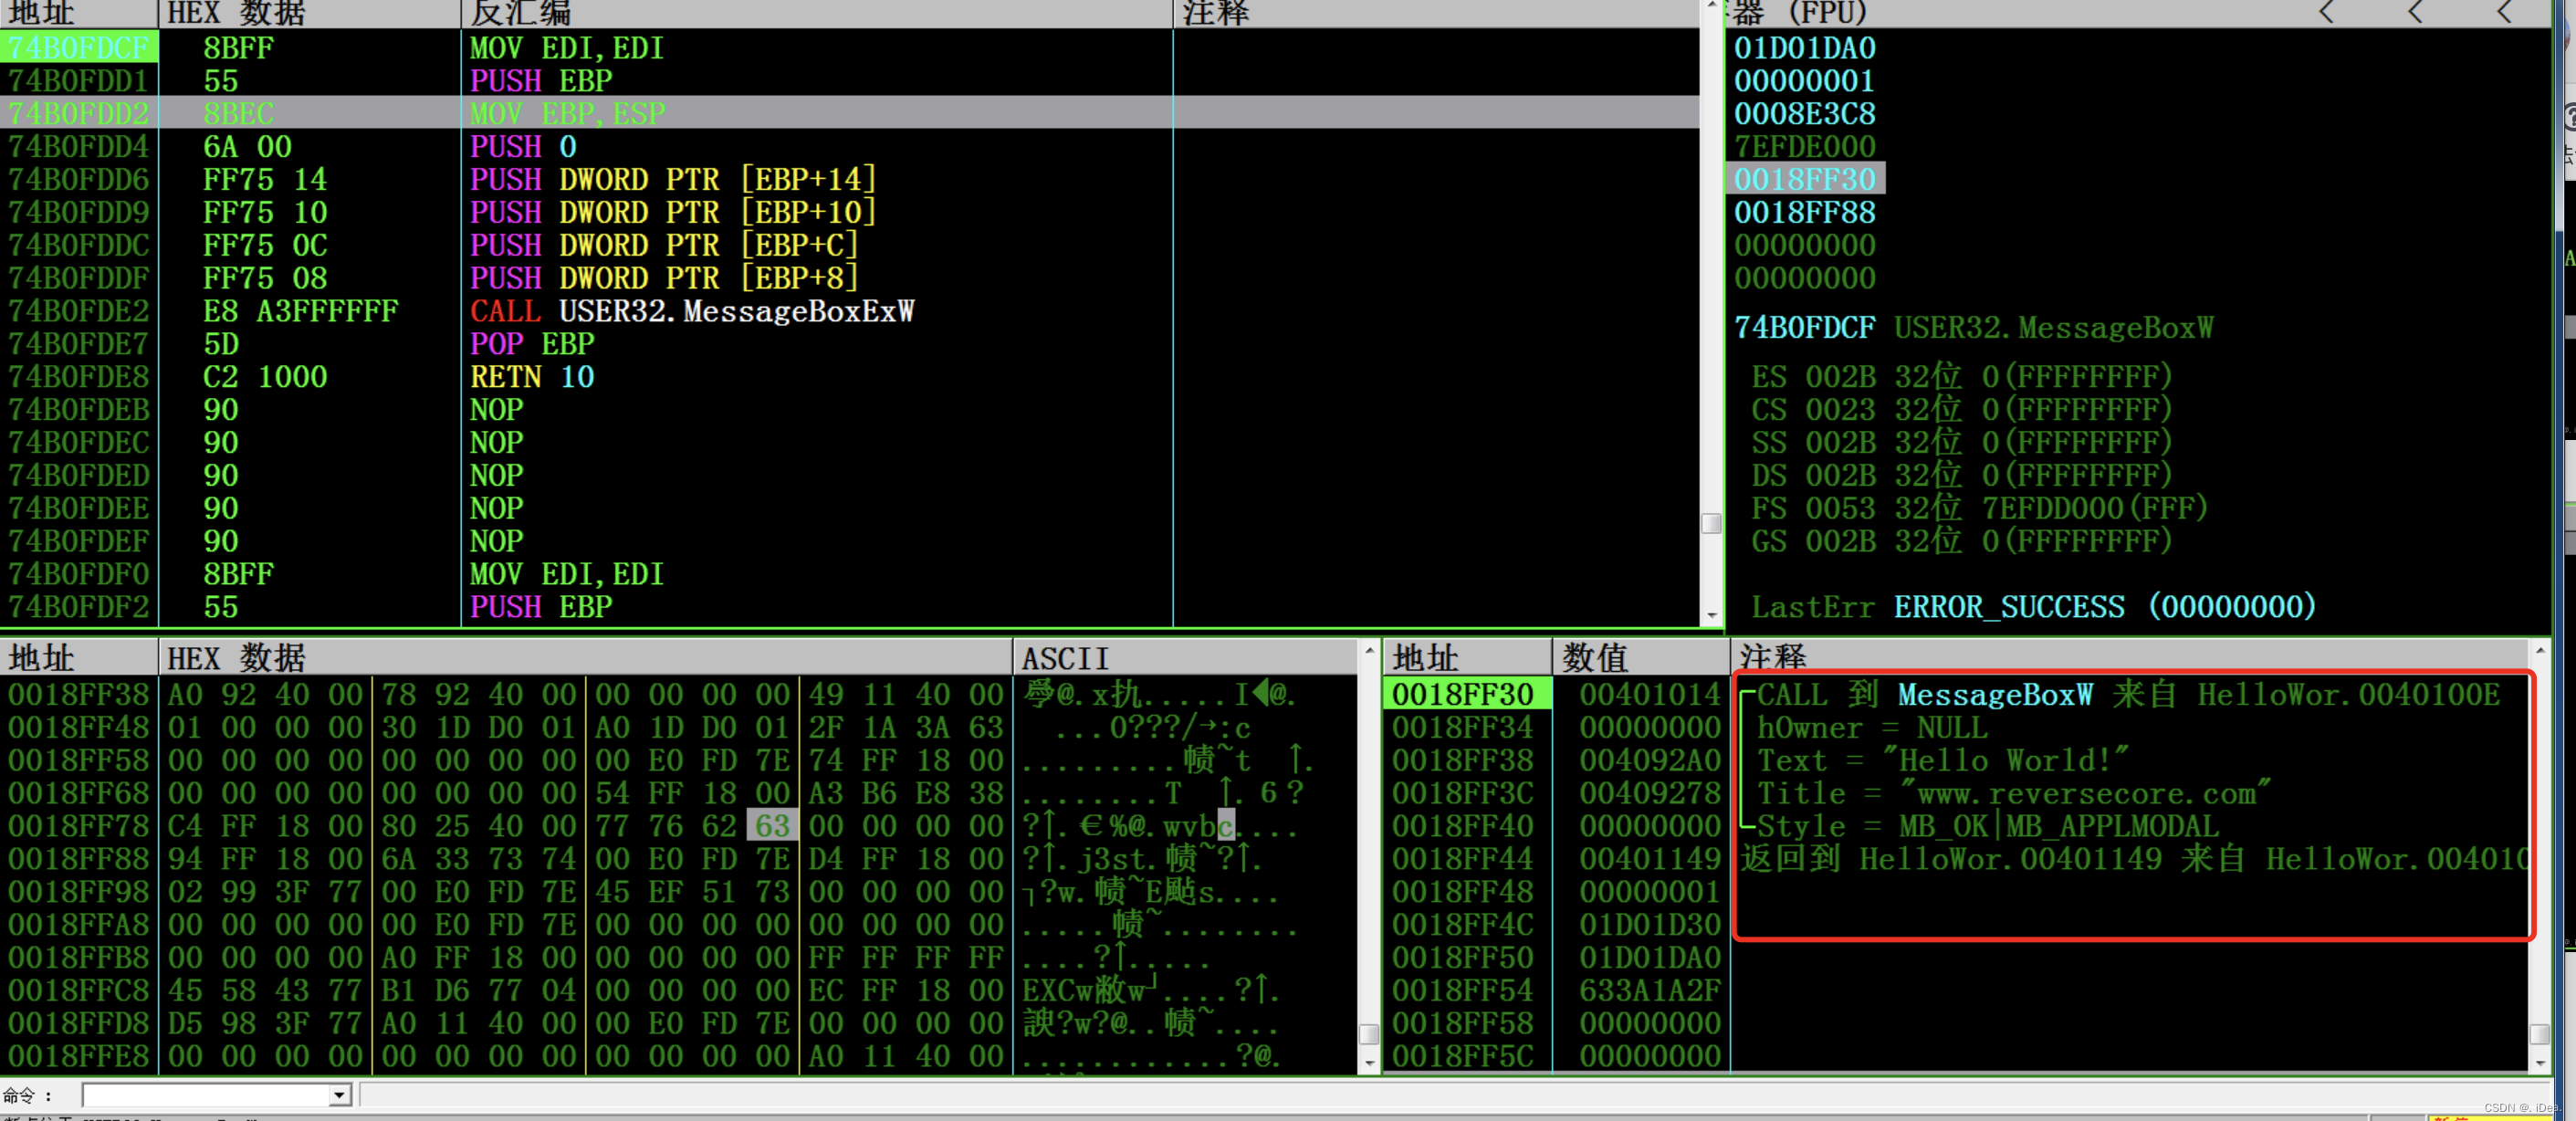
Task: Select the CS 0023 segment register line
Action: point(1962,410)
